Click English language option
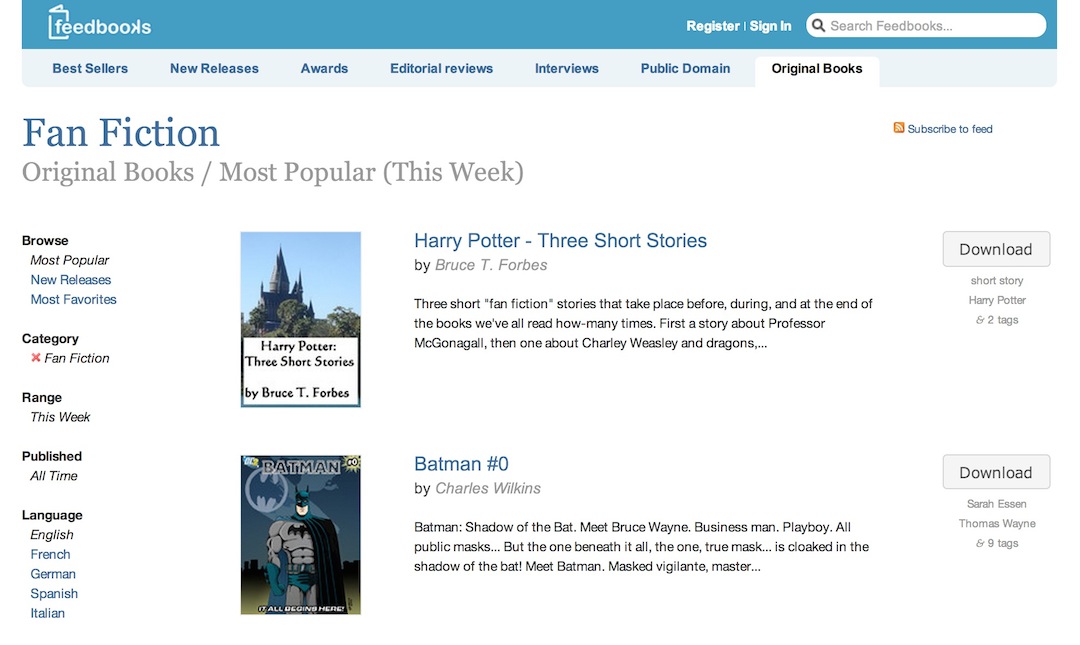1080x645 pixels. (x=52, y=535)
